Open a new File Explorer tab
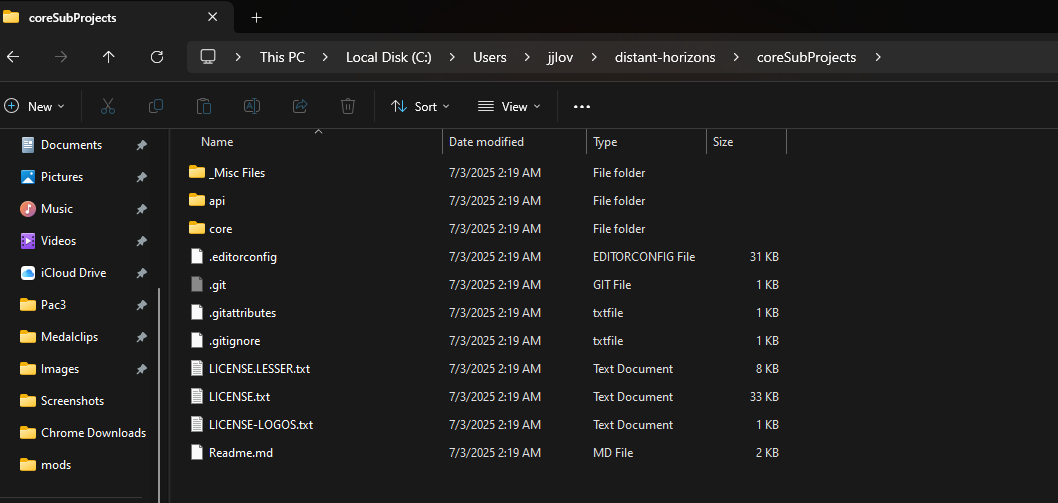 click(x=257, y=17)
